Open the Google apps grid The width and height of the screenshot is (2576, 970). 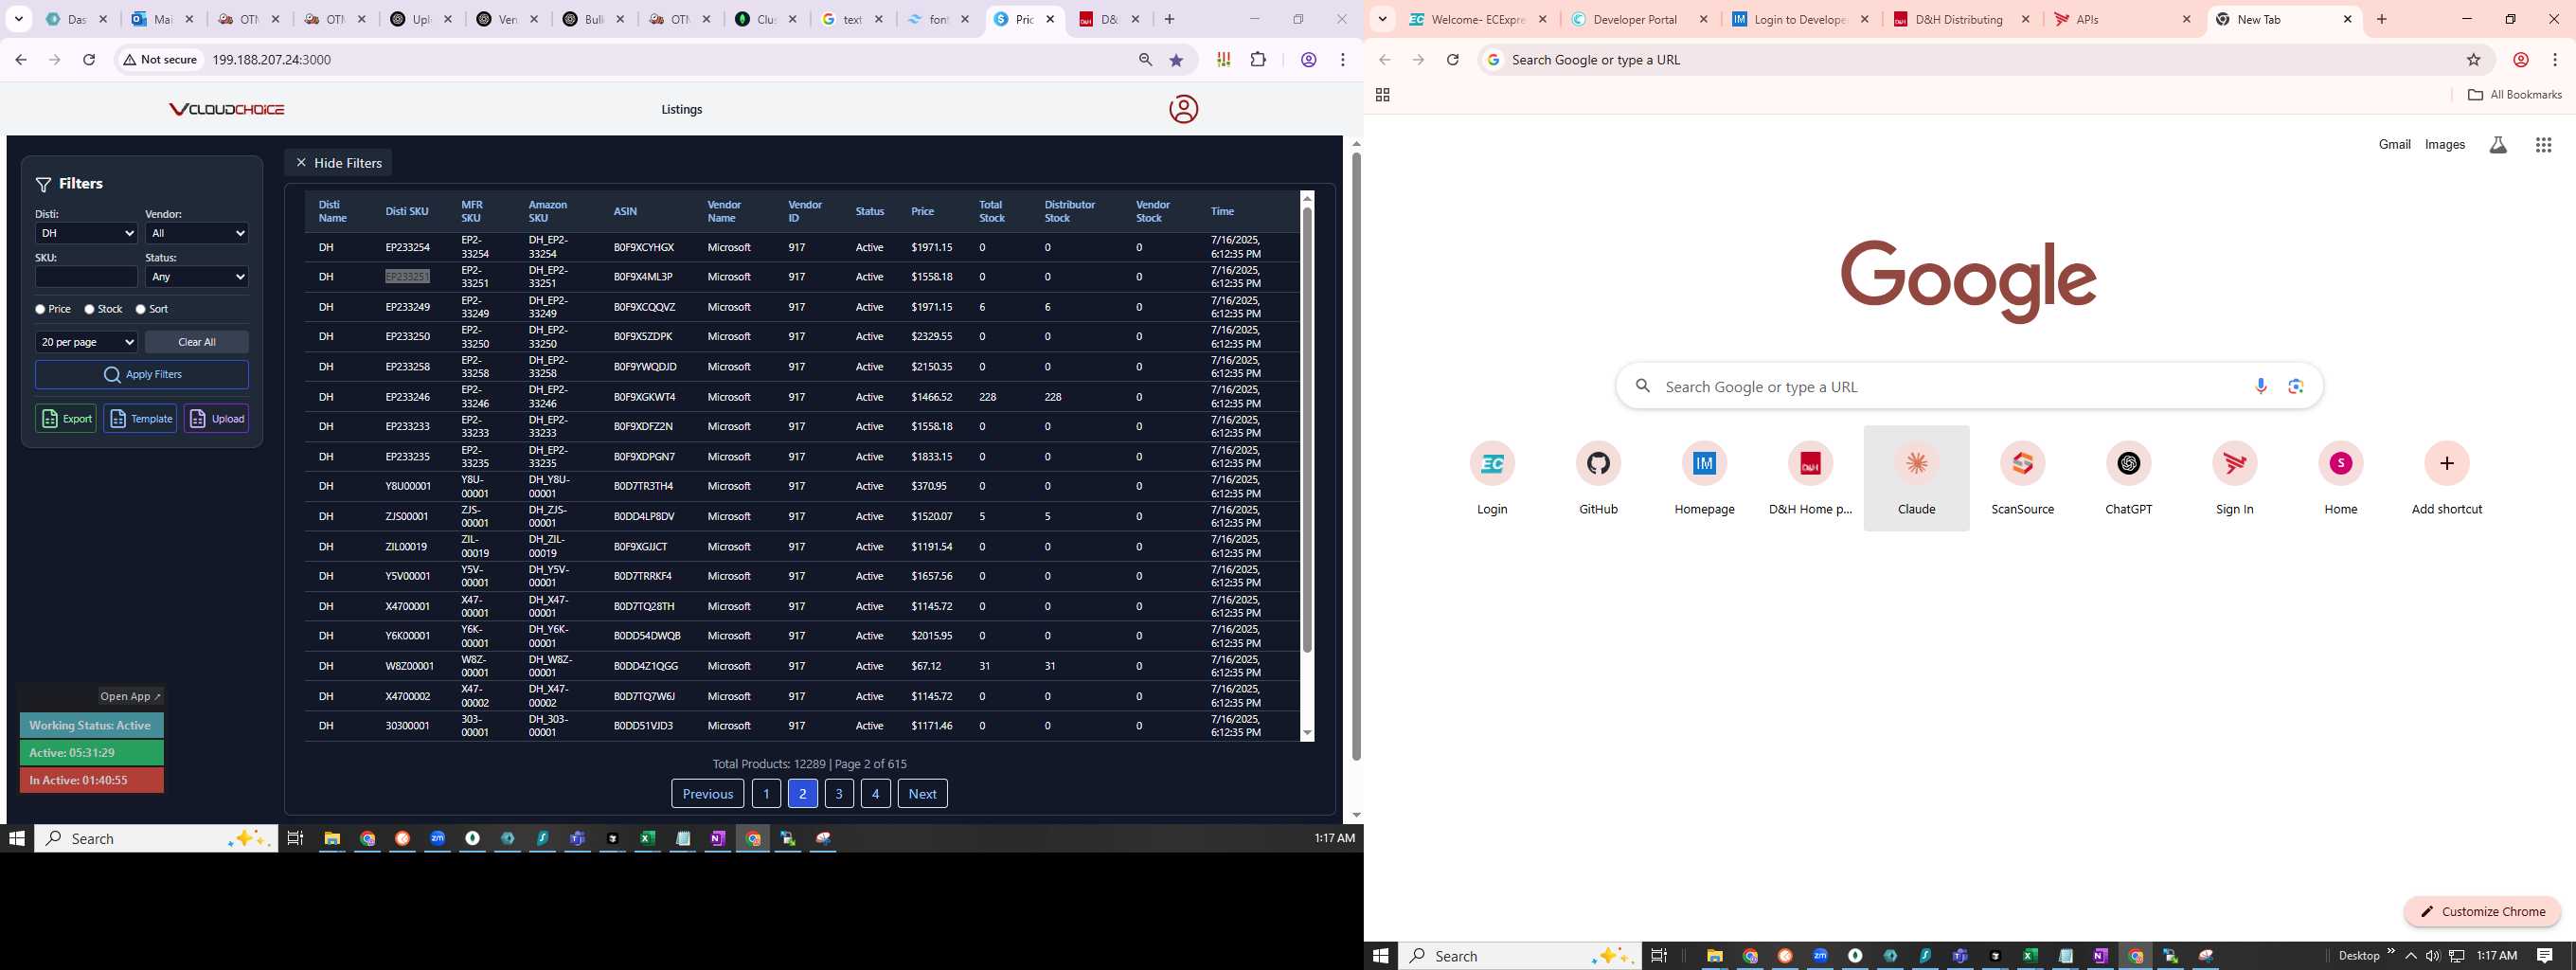tap(2543, 145)
